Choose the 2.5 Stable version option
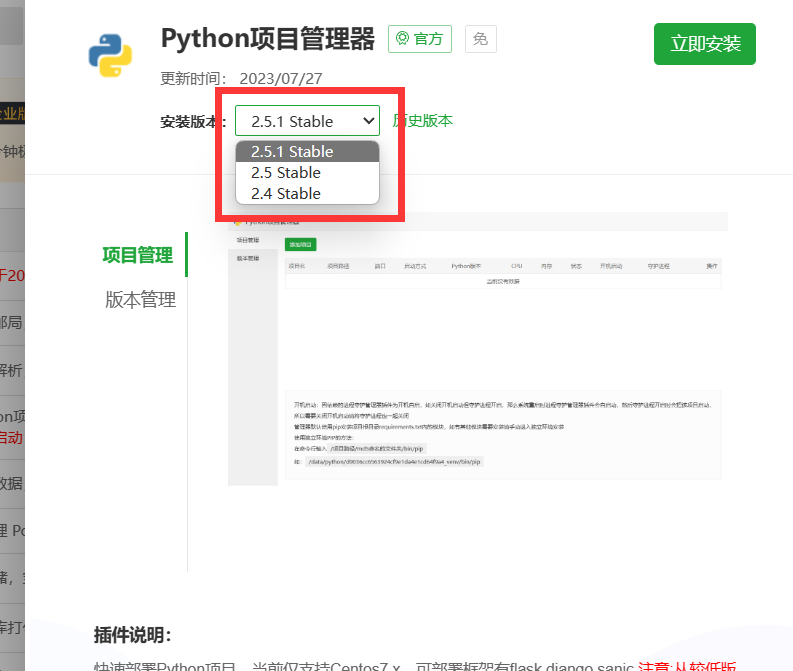793x671 pixels. point(307,172)
